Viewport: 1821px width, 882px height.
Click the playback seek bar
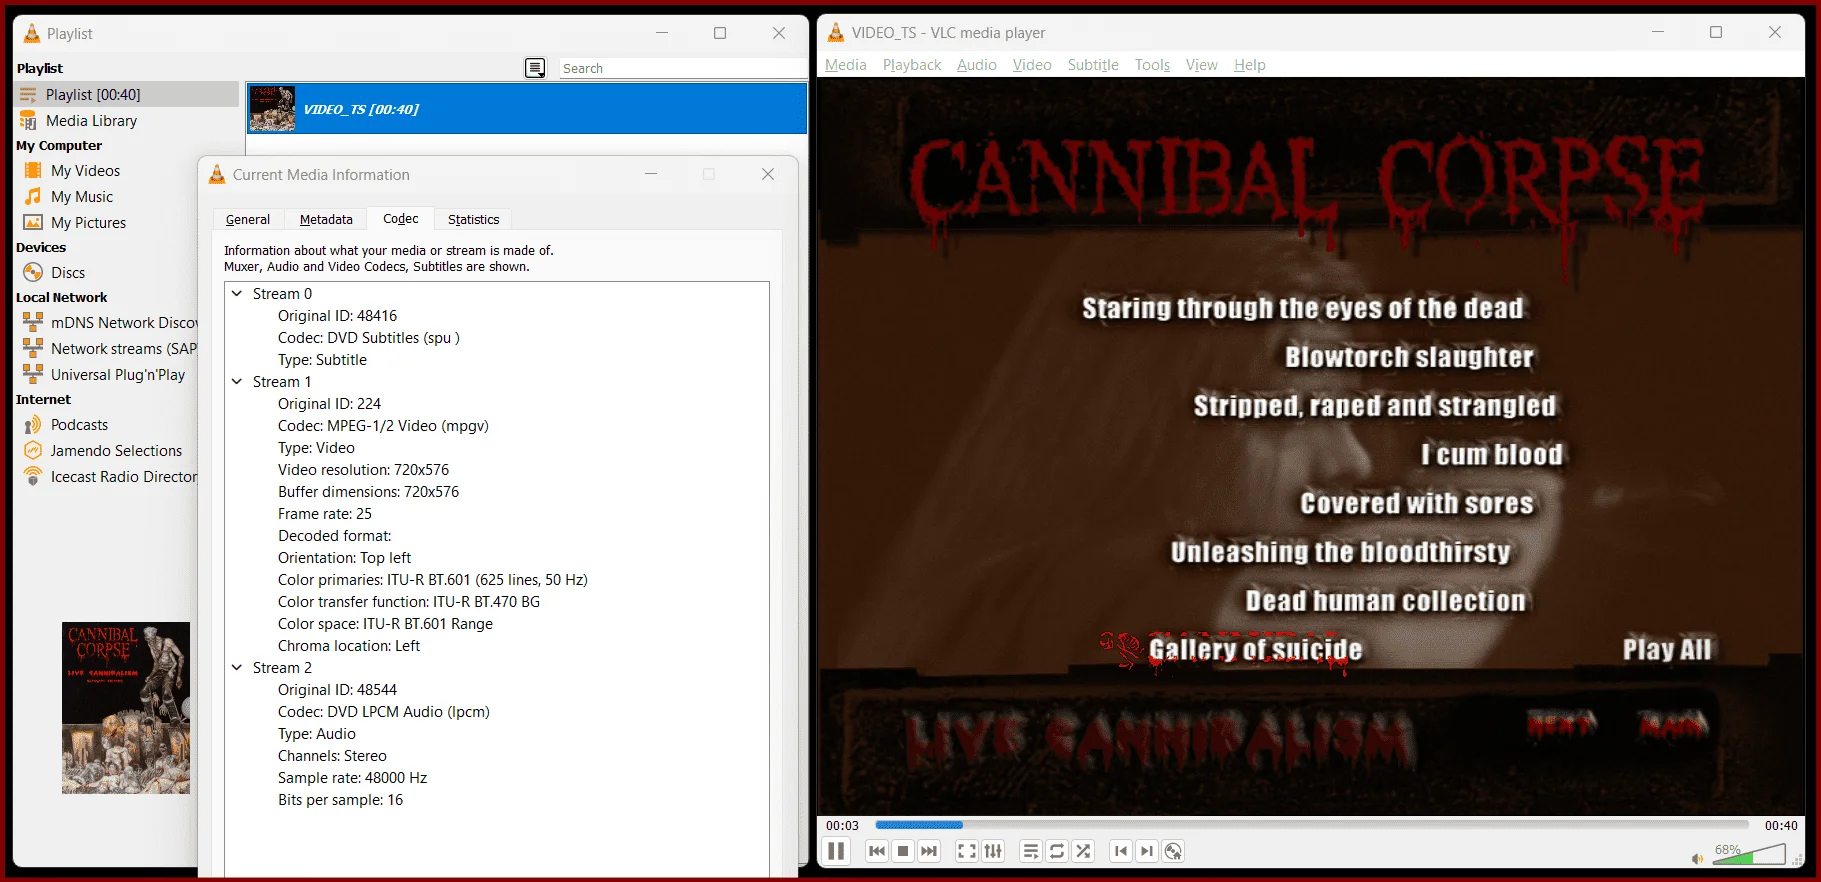tap(1312, 825)
